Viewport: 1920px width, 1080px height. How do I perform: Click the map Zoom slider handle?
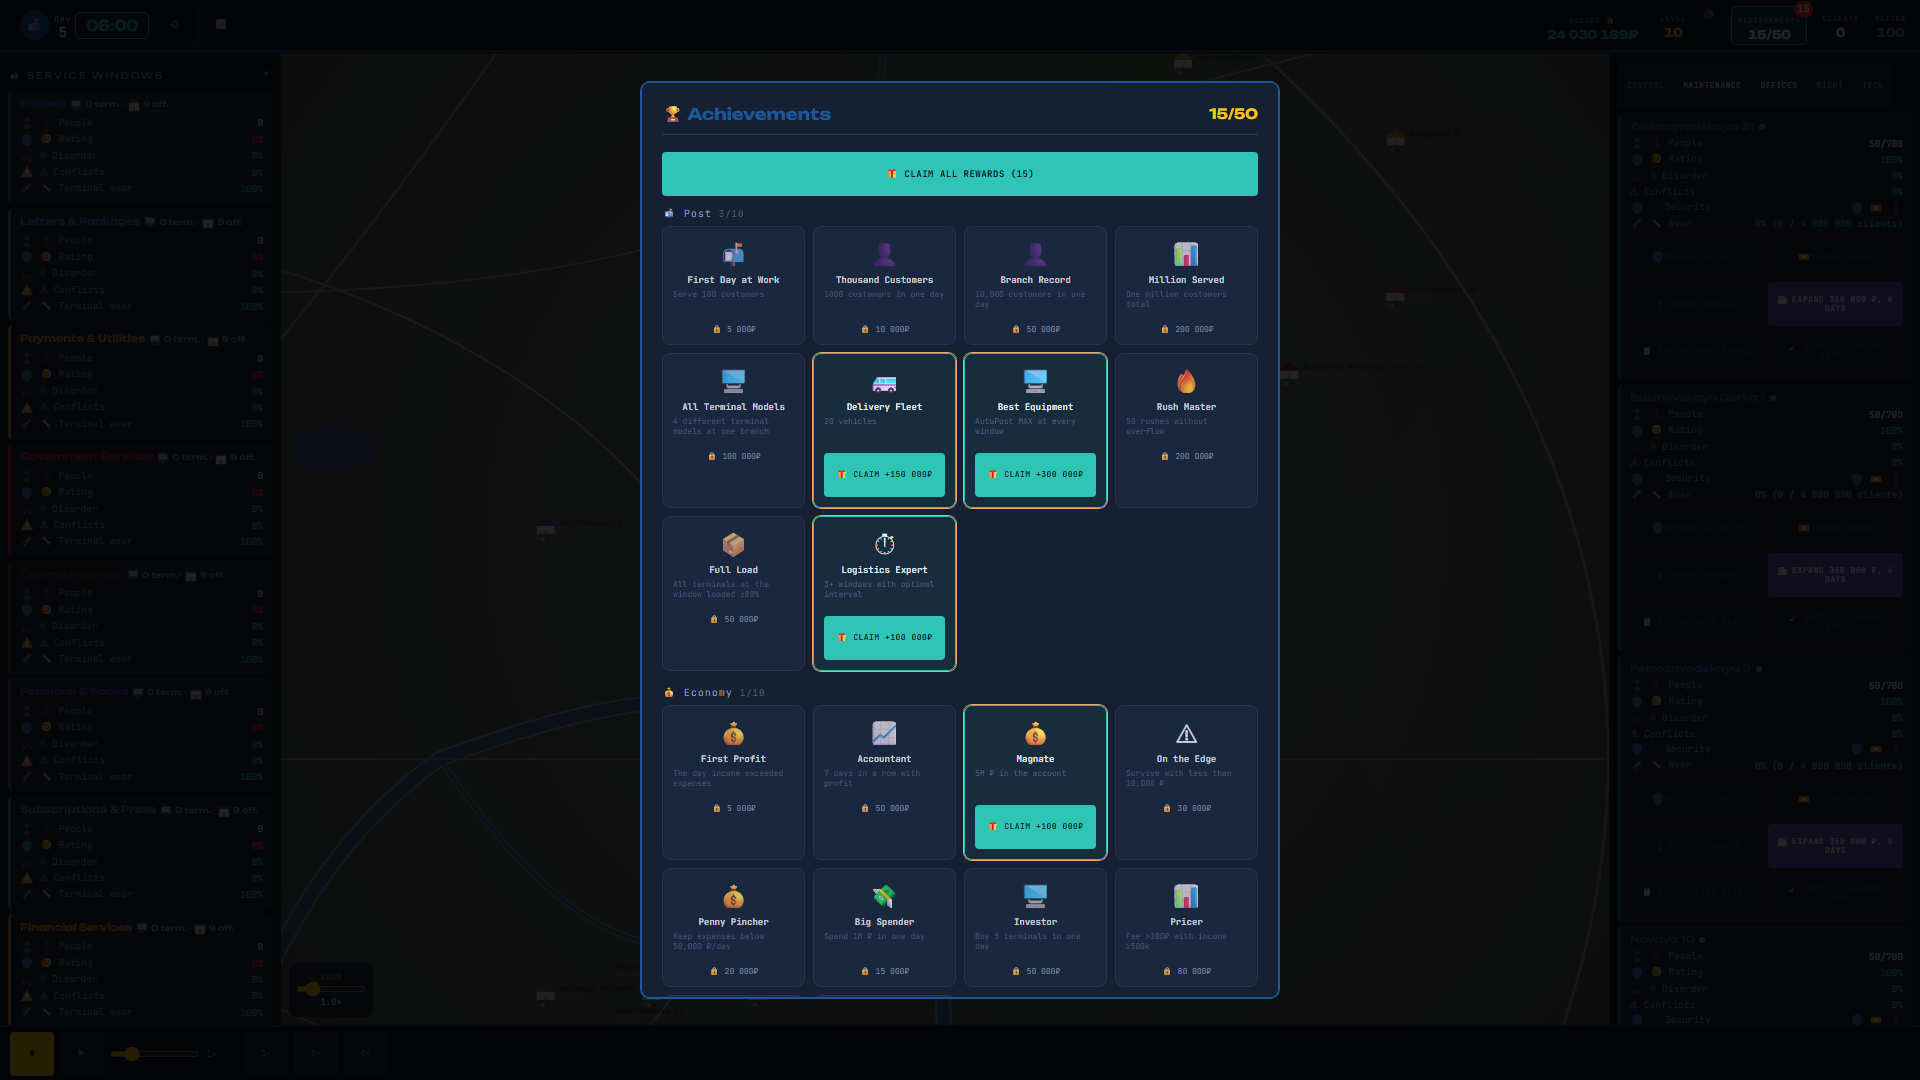(x=313, y=989)
